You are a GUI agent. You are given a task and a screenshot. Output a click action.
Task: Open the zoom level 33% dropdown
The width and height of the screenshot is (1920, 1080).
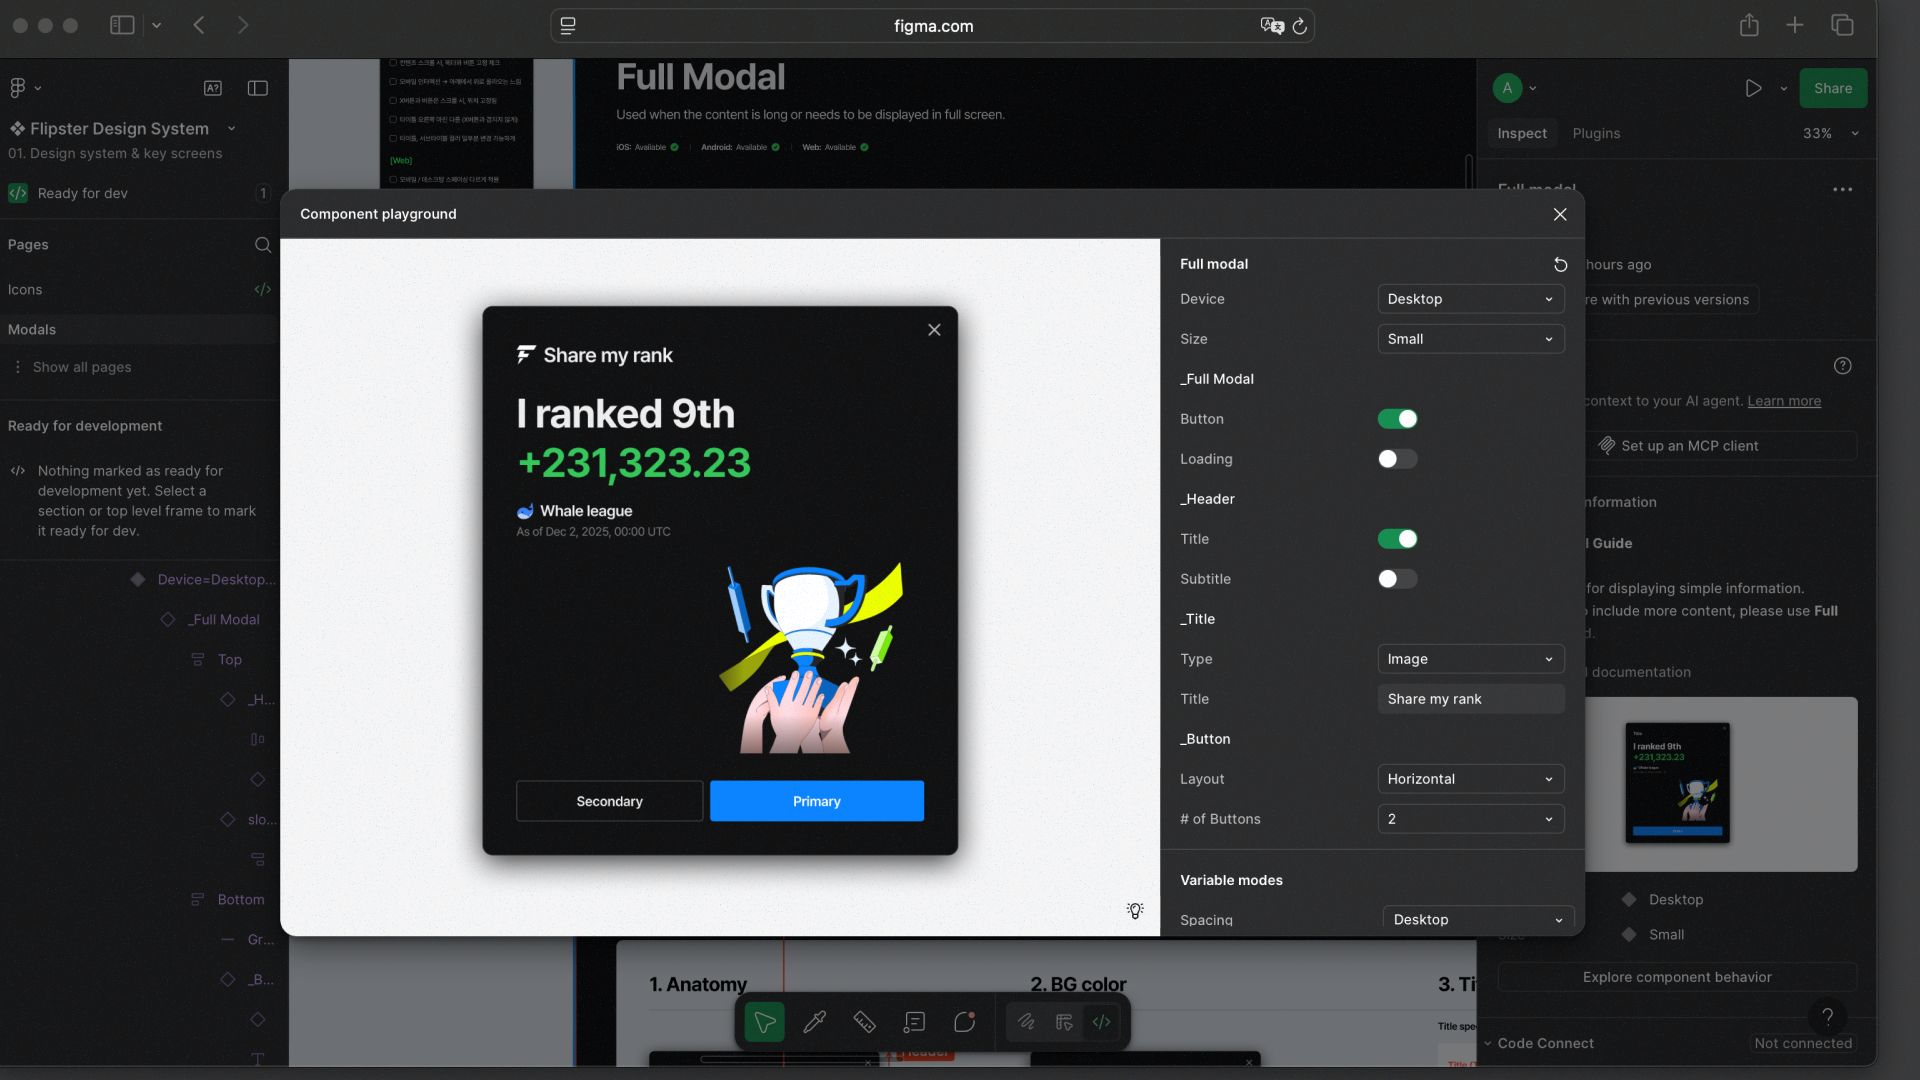[1830, 133]
